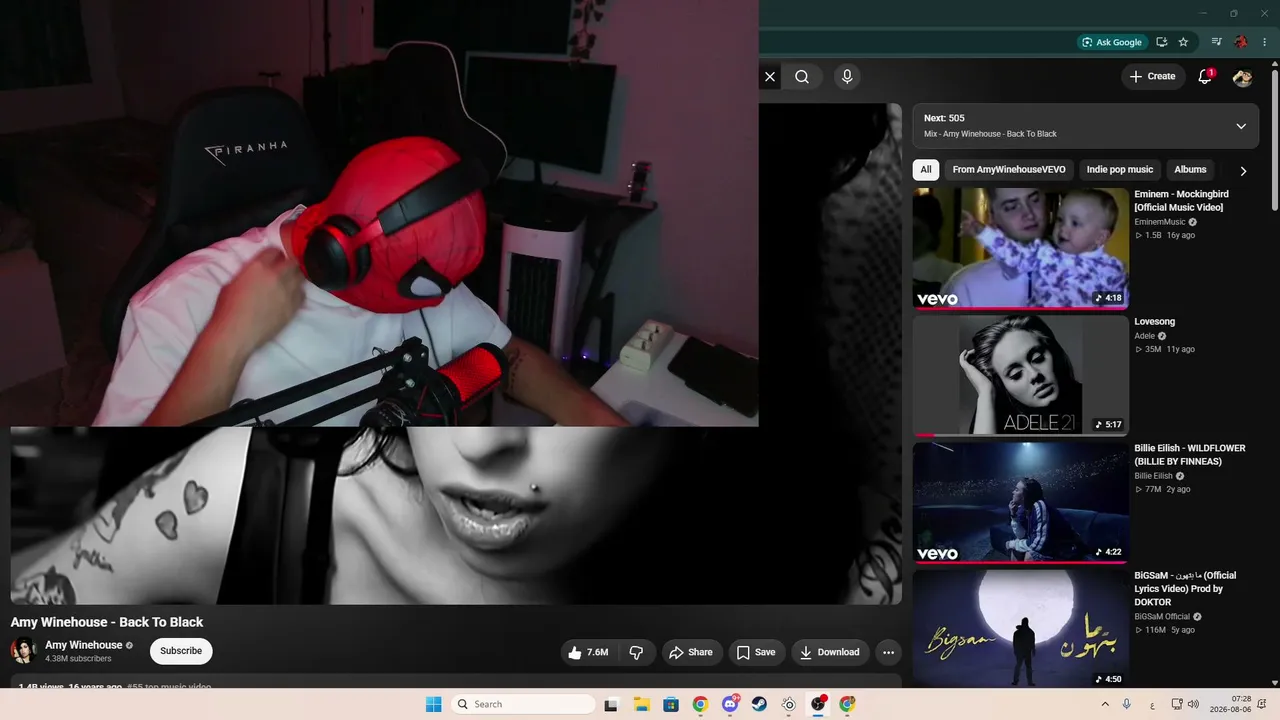Image resolution: width=1280 pixels, height=720 pixels.
Task: Clear the YouTube search box with the X
Action: 770,77
